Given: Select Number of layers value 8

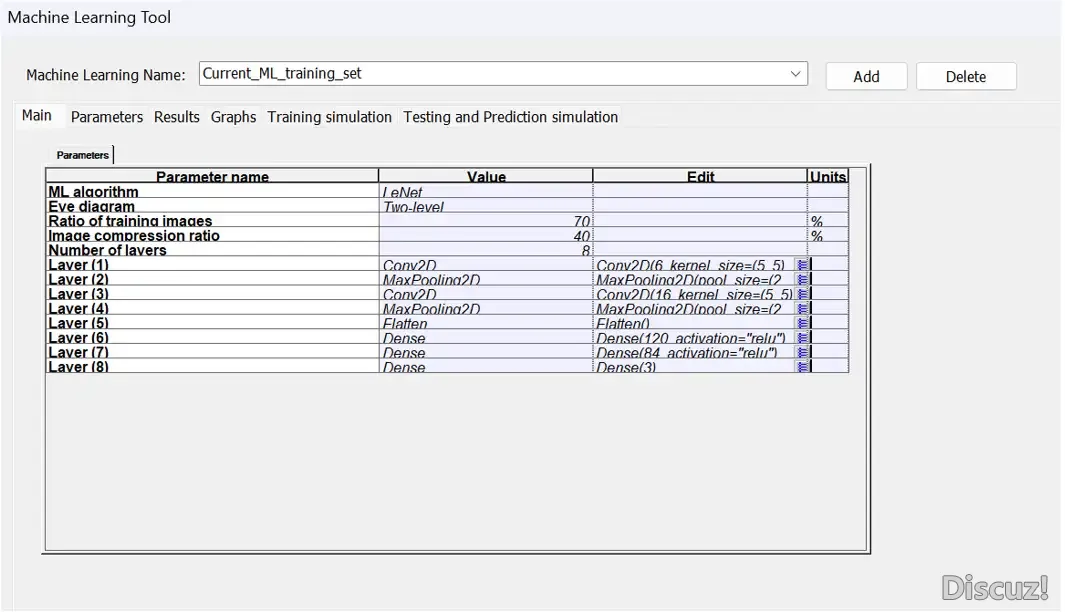Looking at the screenshot, I should pyautogui.click(x=486, y=250).
